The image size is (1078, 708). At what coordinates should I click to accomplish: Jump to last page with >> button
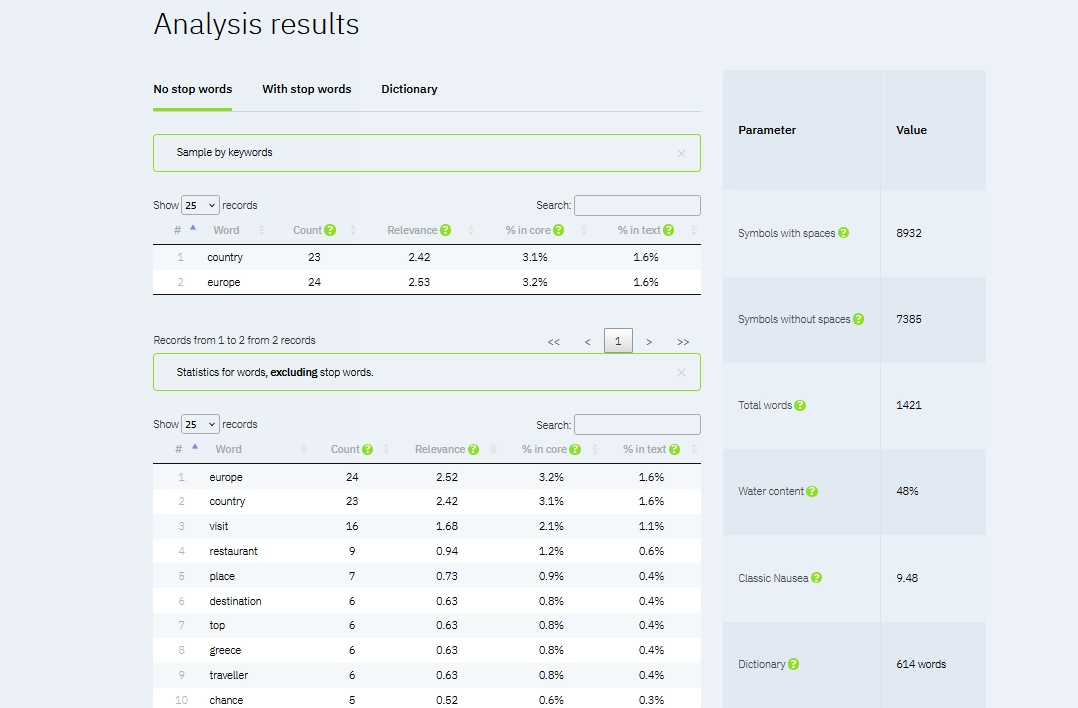(x=683, y=342)
